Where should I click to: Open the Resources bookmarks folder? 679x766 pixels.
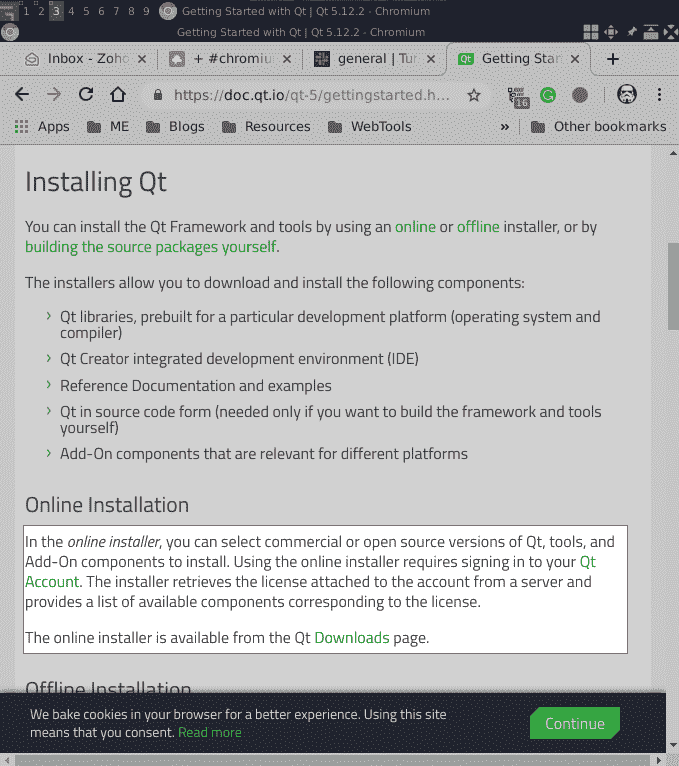click(266, 127)
